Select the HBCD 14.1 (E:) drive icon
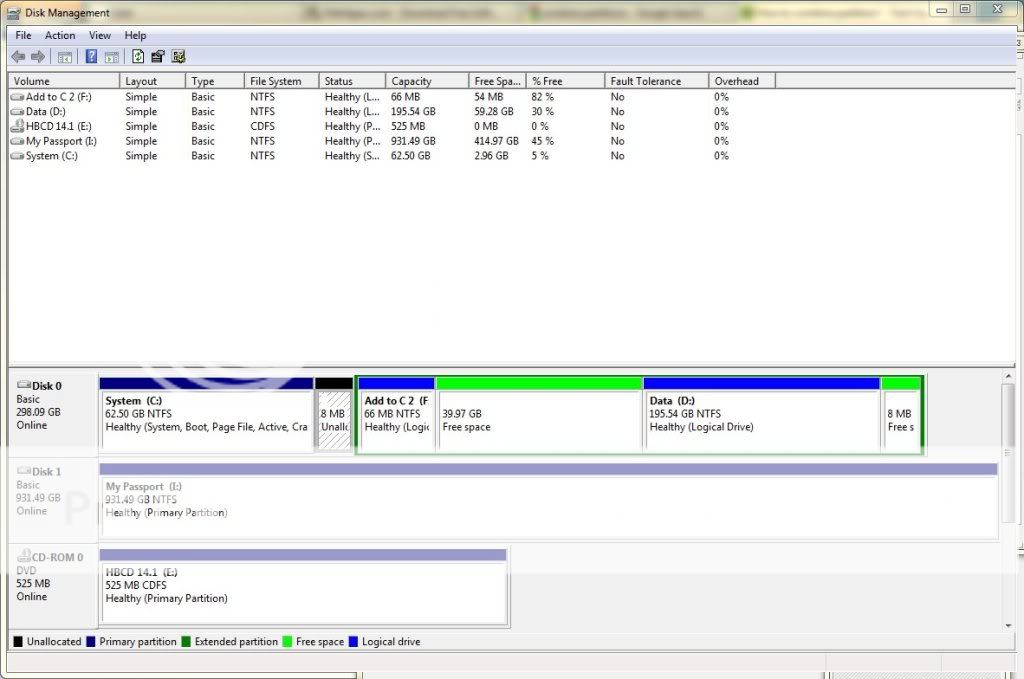Image resolution: width=1024 pixels, height=679 pixels. point(17,127)
